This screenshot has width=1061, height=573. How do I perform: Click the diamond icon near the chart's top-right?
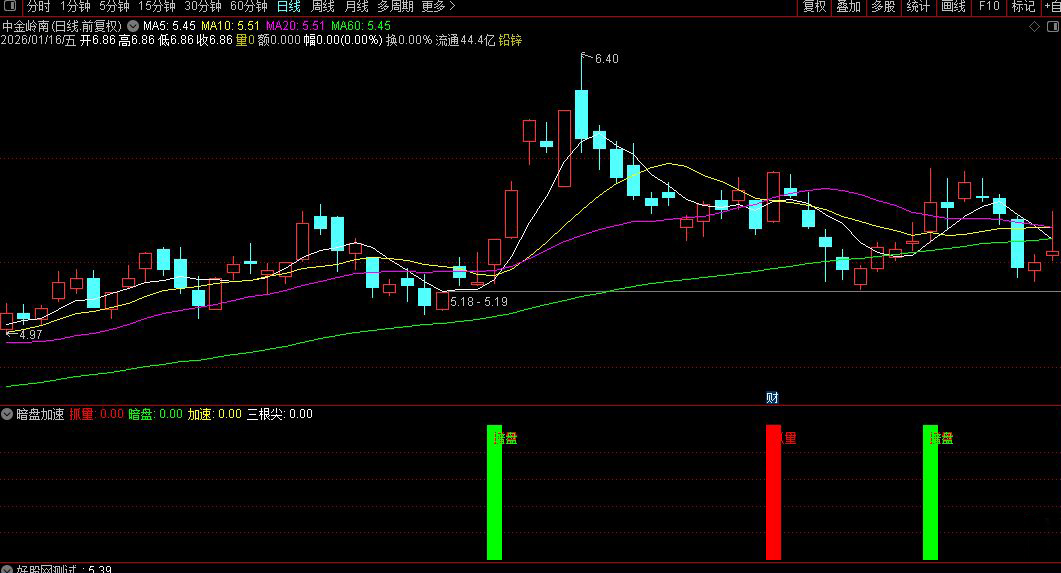pyautogui.click(x=1034, y=26)
